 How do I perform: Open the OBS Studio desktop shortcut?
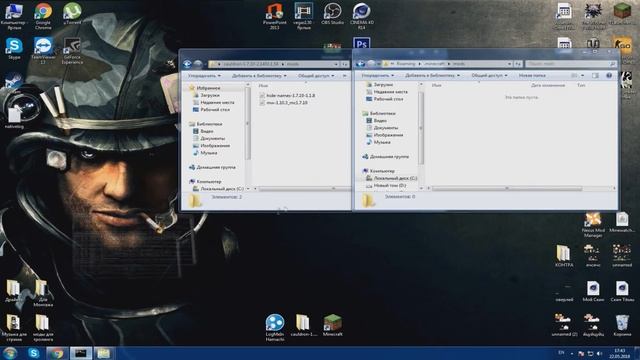pyautogui.click(x=332, y=14)
